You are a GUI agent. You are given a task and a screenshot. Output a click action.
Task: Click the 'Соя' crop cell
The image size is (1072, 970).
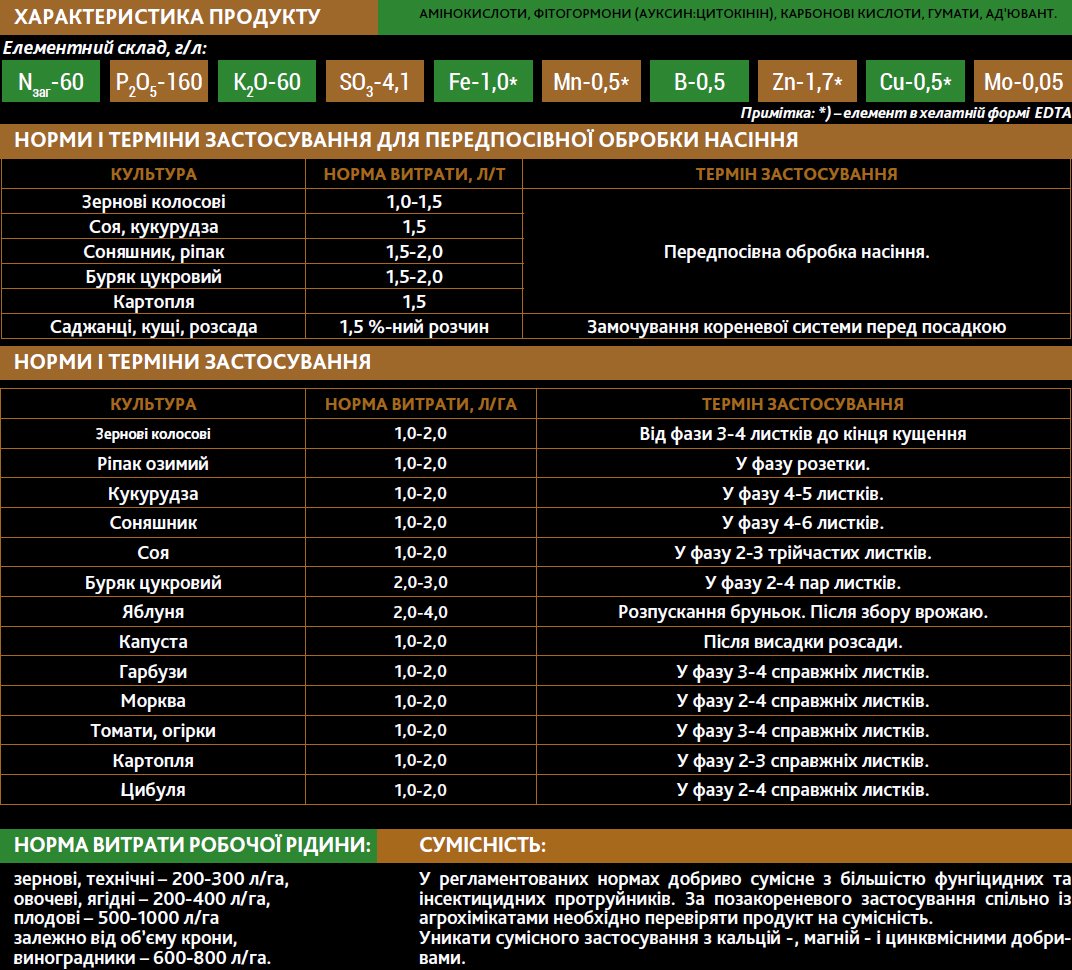click(x=153, y=552)
